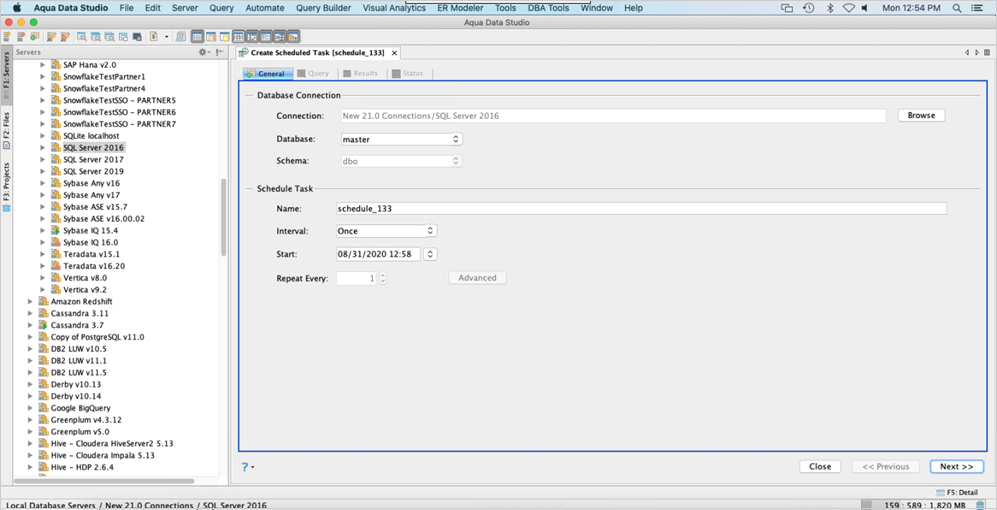Screen dimensions: 997x510
Task: Click the Servers panel vertical scrollbar
Action: [x=223, y=216]
